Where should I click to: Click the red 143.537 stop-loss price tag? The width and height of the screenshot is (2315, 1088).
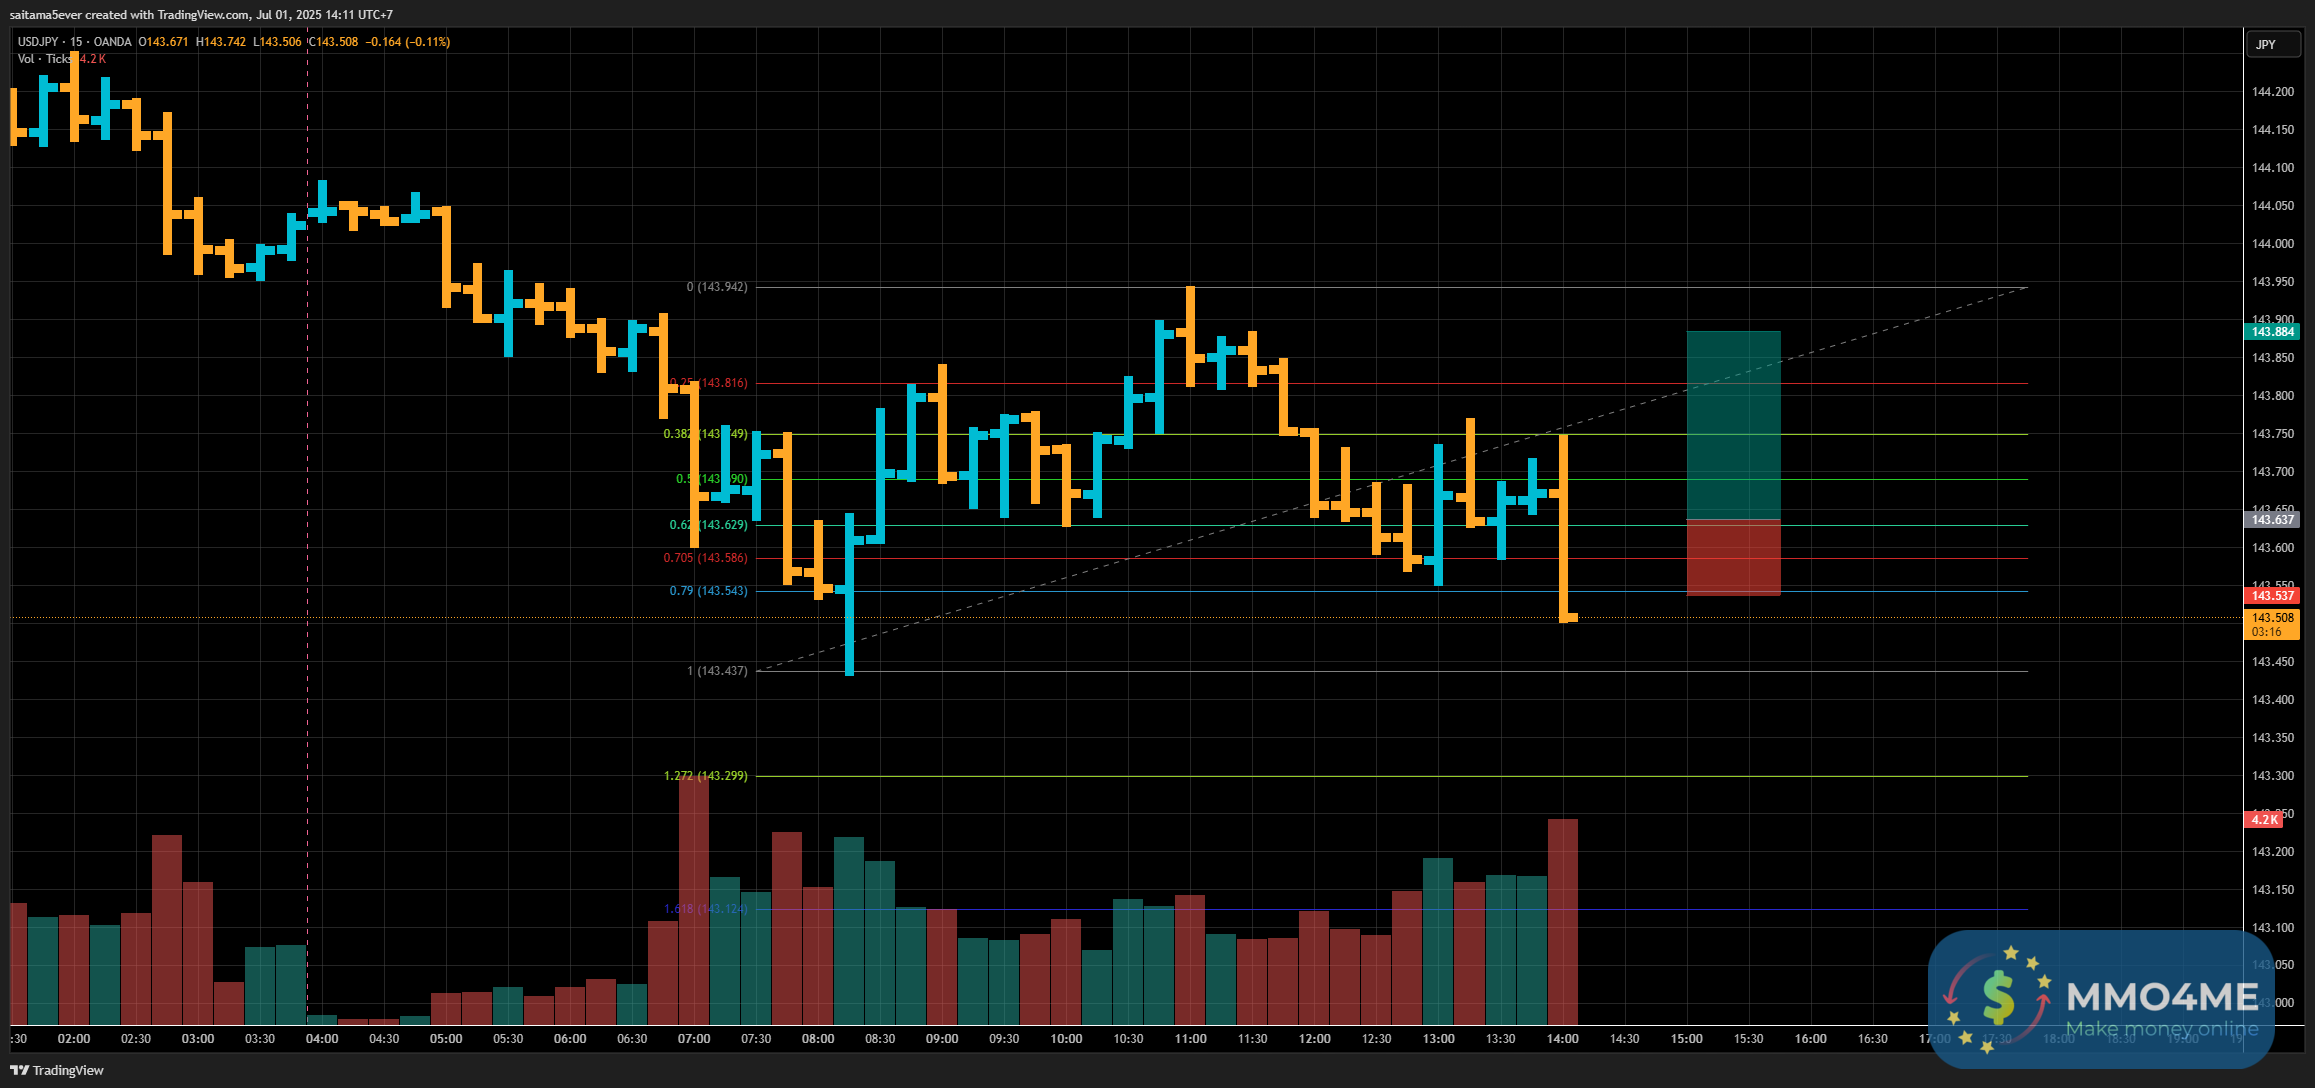pos(2272,596)
